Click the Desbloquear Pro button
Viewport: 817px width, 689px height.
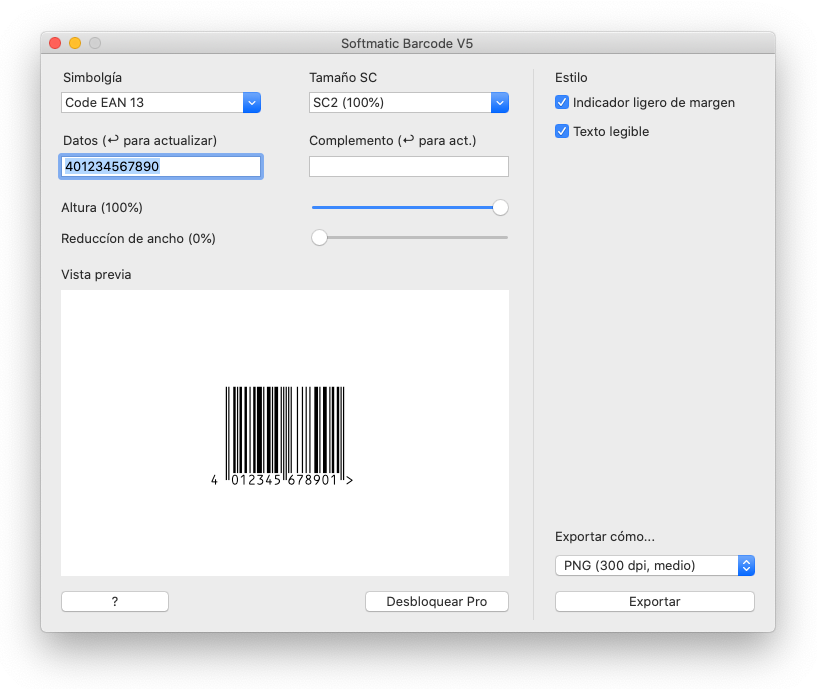[436, 602]
